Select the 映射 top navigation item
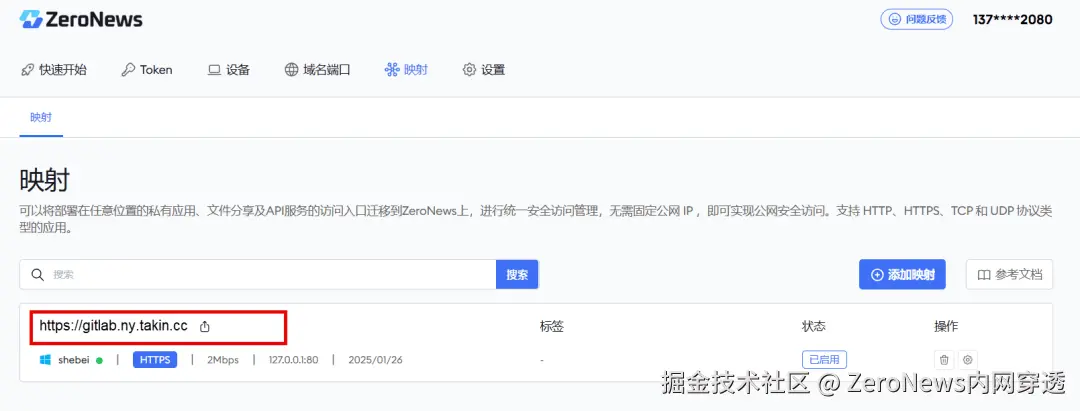Screen dimensions: 1080x411 point(406,70)
